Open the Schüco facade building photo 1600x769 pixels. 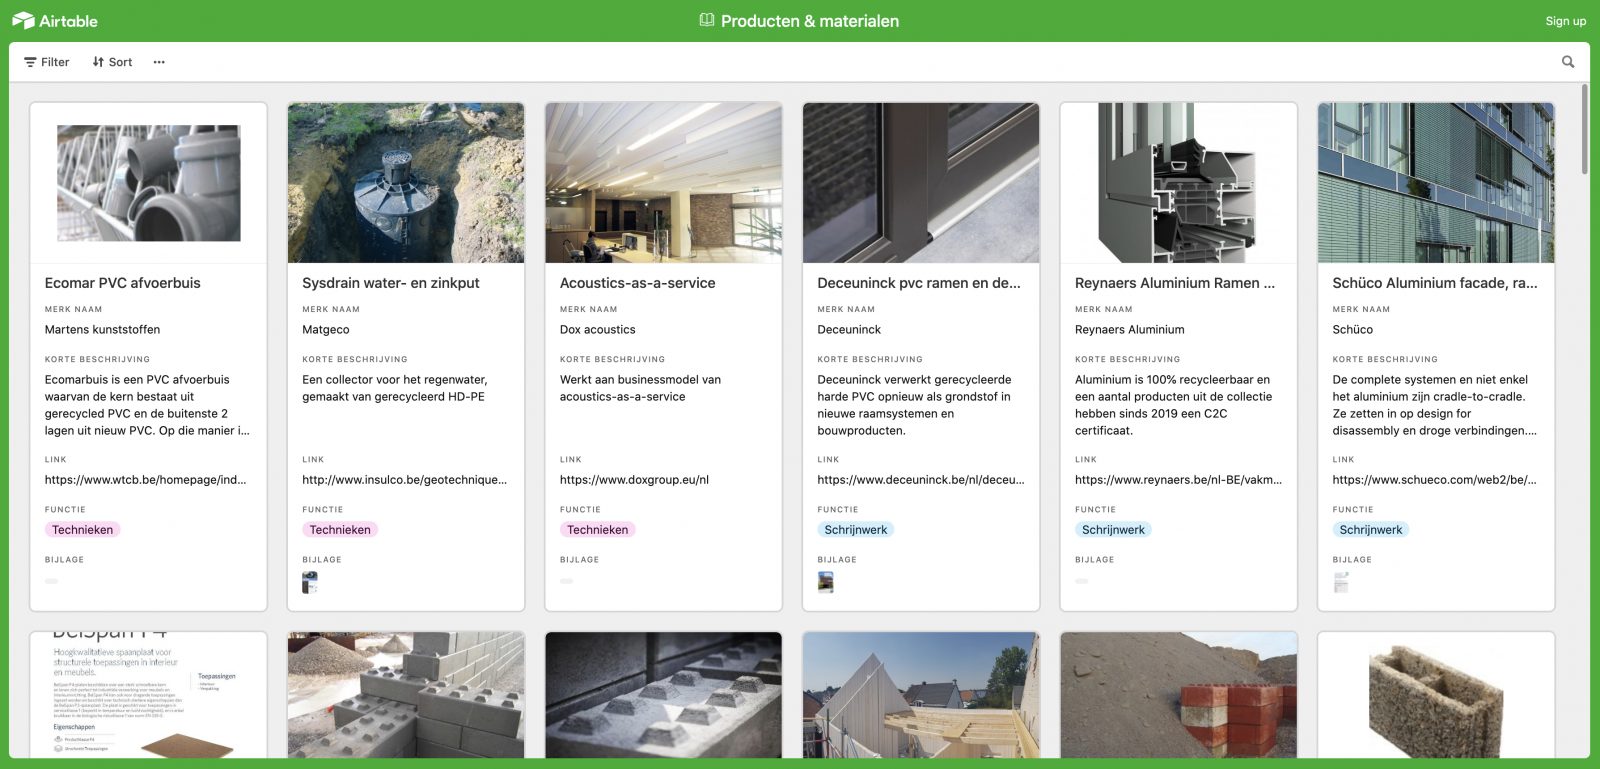coord(1436,183)
